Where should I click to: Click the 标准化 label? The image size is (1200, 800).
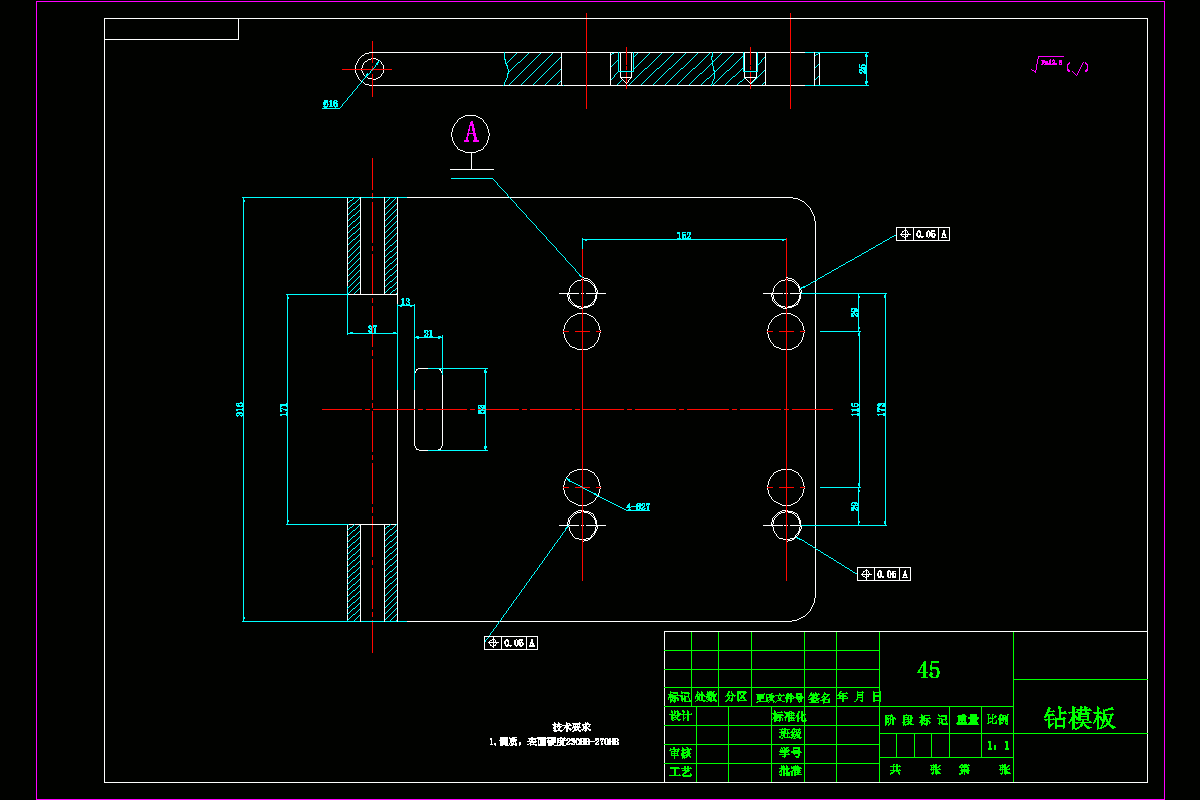coord(789,716)
